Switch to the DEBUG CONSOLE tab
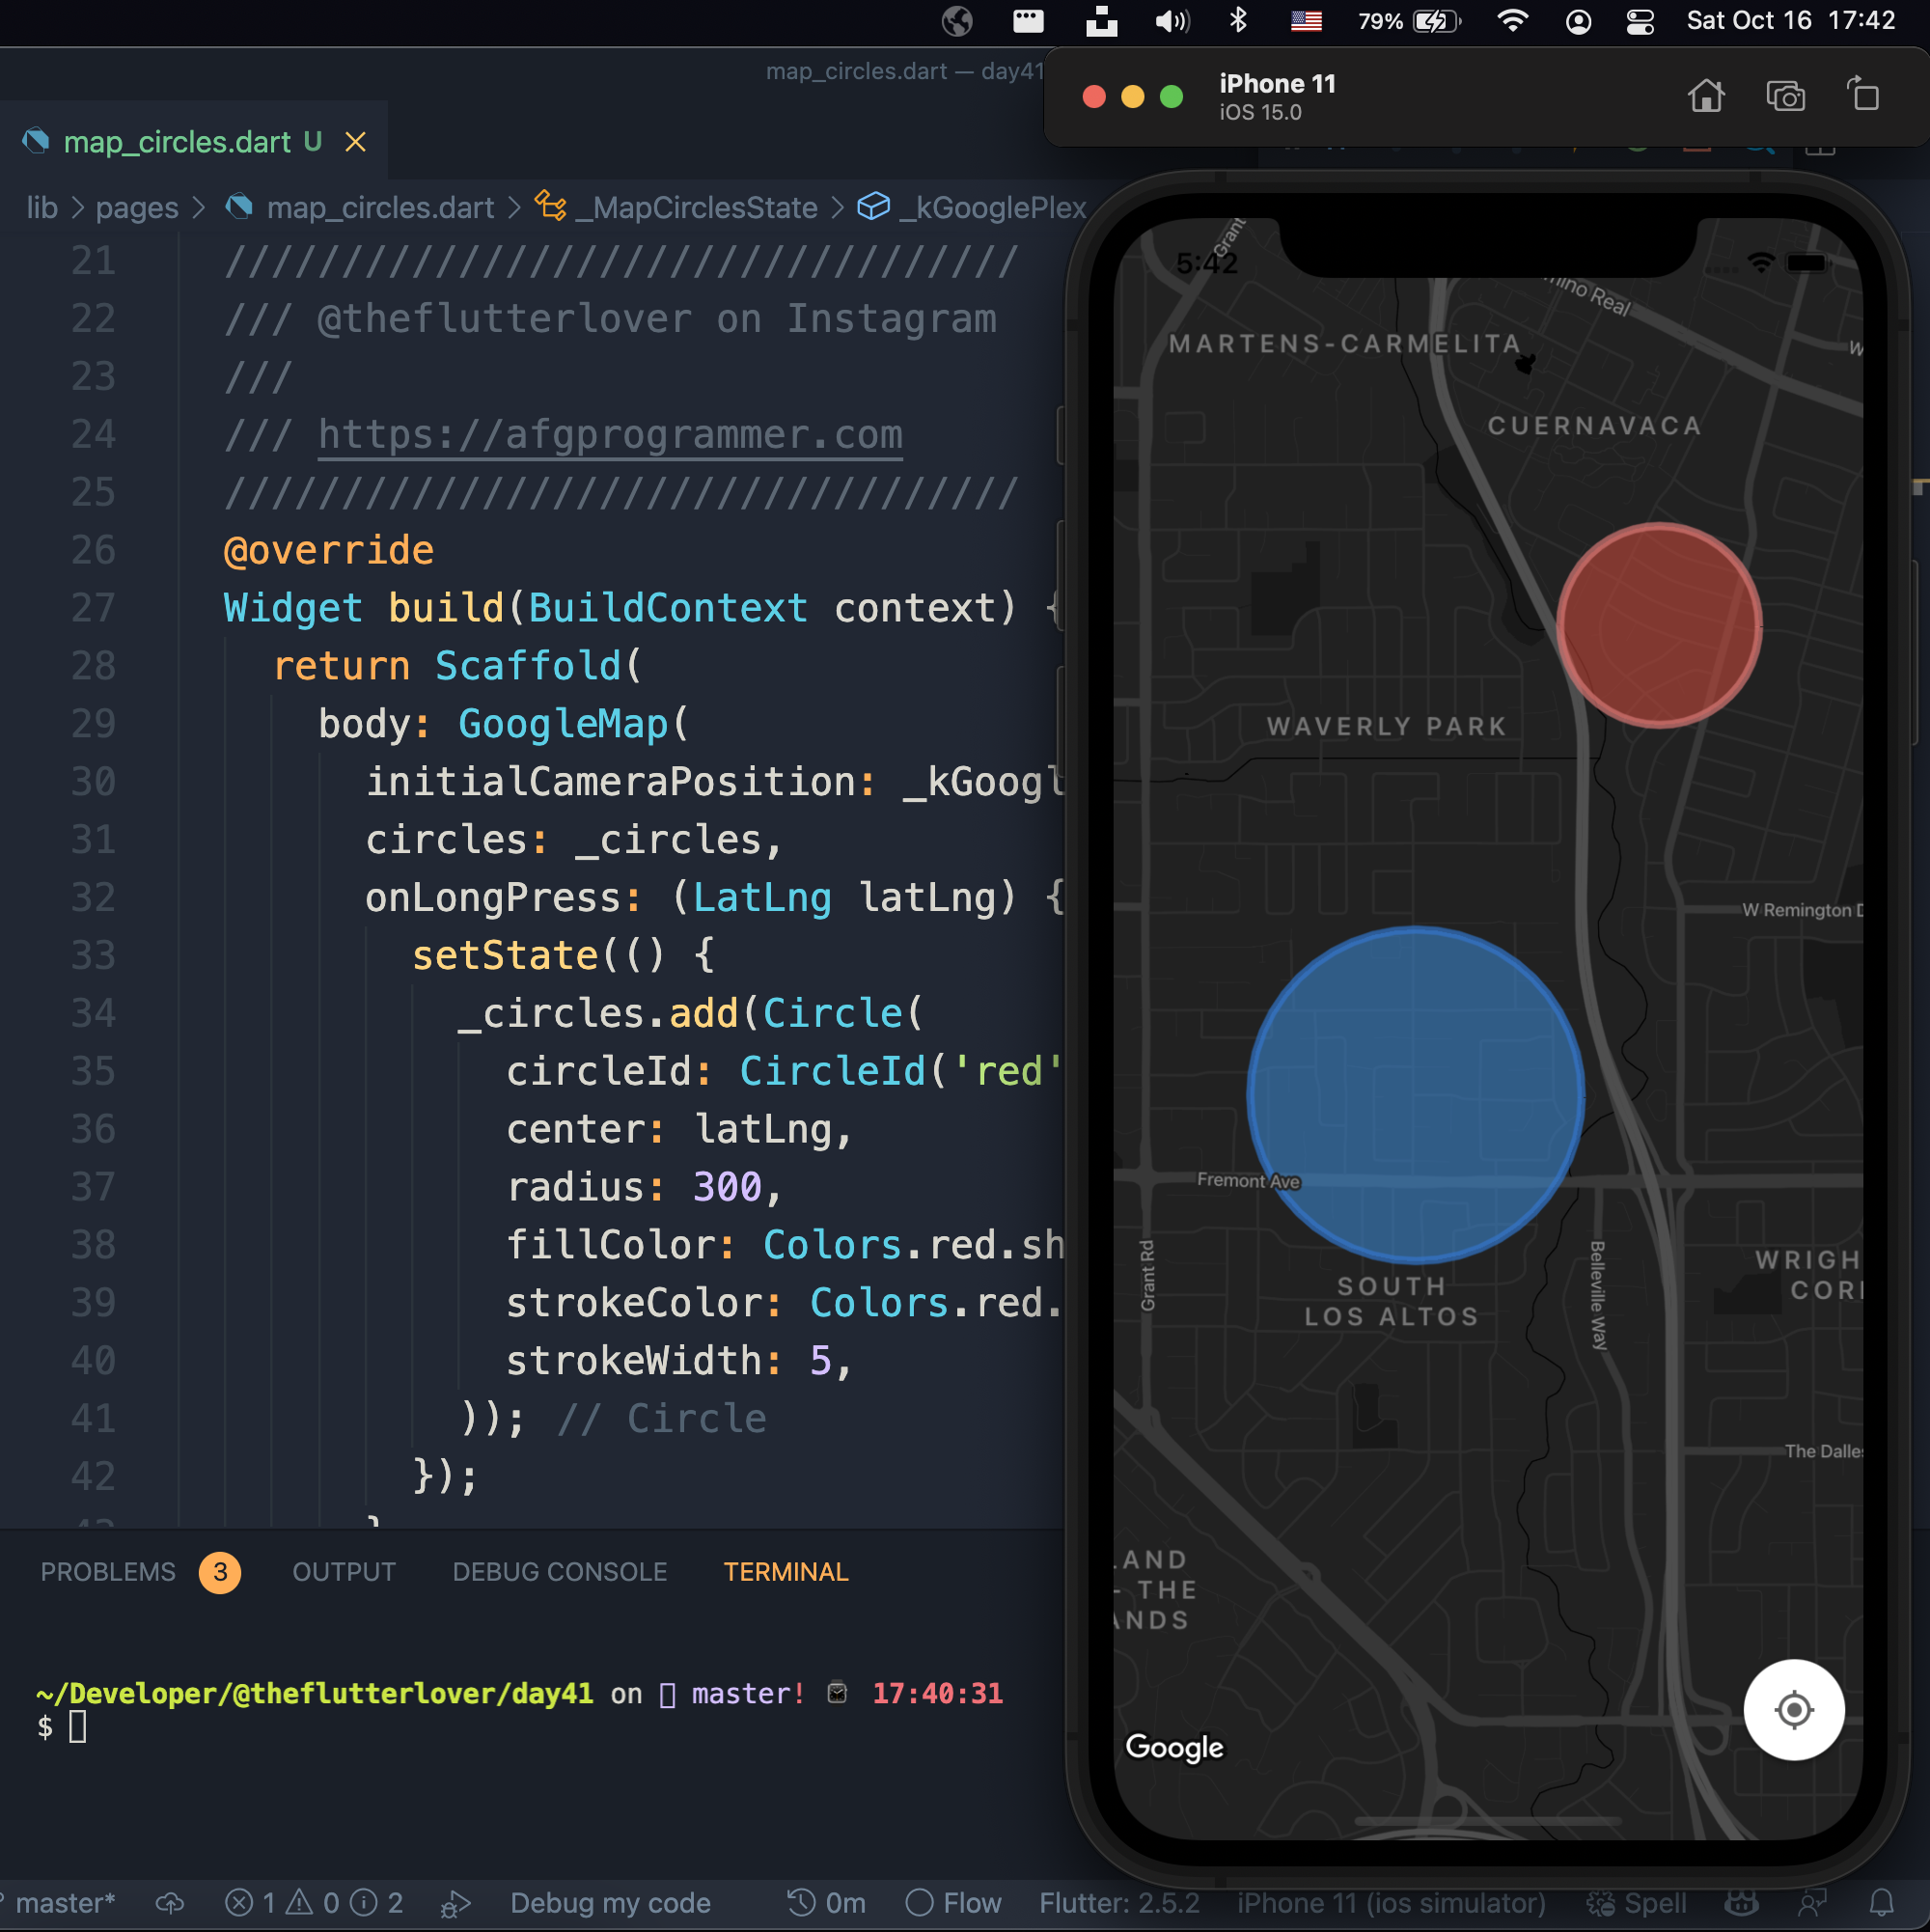 coord(559,1571)
